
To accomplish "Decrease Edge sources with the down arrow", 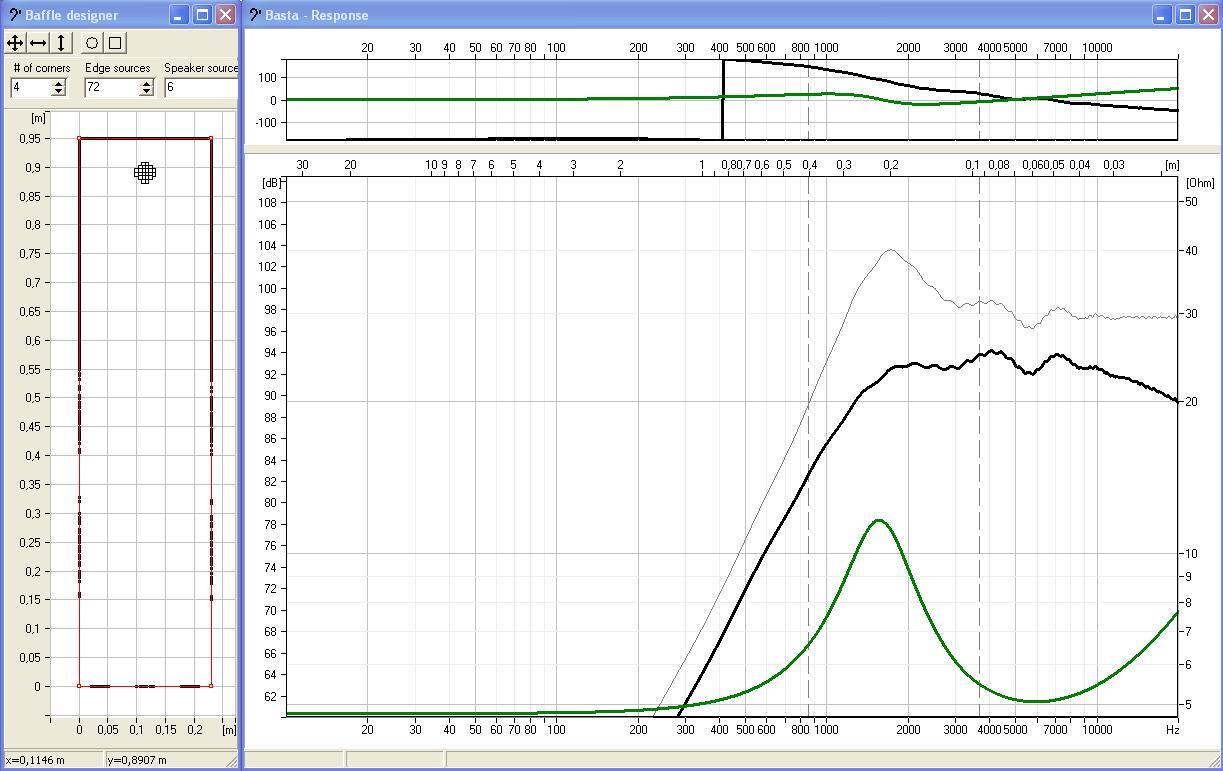I will (x=146, y=91).
